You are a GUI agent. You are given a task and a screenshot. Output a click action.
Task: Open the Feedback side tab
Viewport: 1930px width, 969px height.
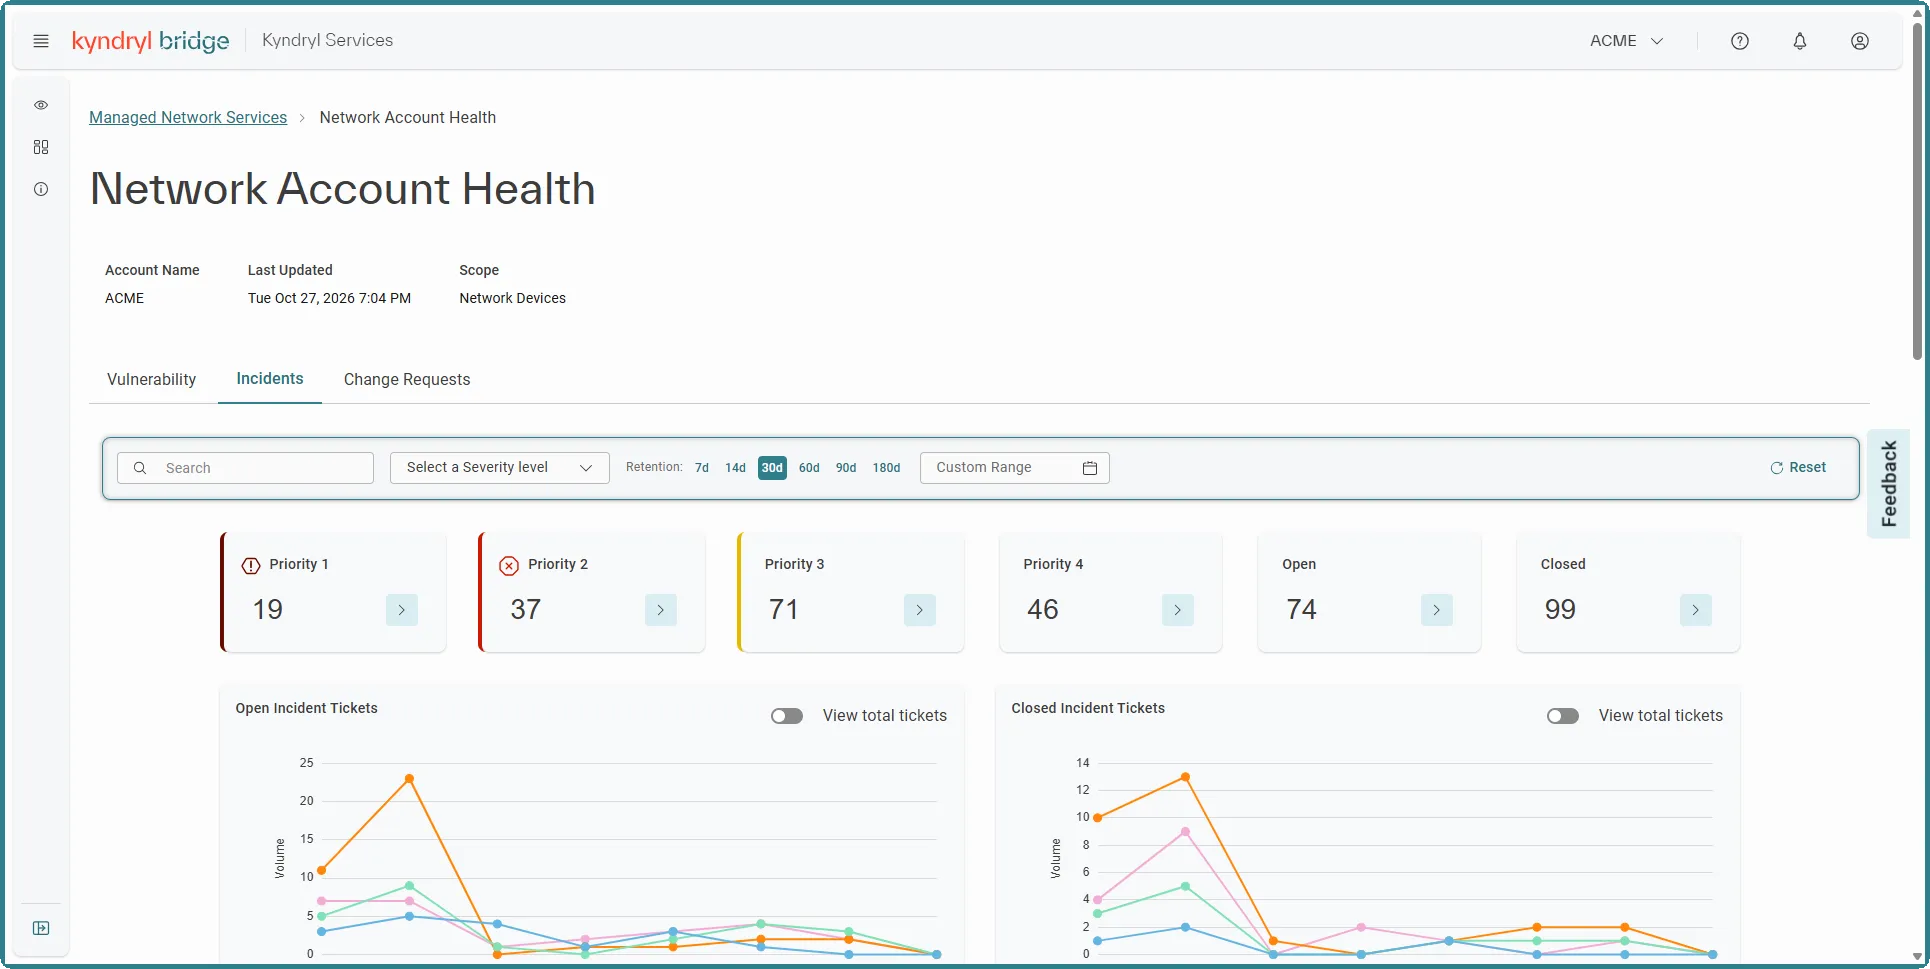pyautogui.click(x=1889, y=484)
